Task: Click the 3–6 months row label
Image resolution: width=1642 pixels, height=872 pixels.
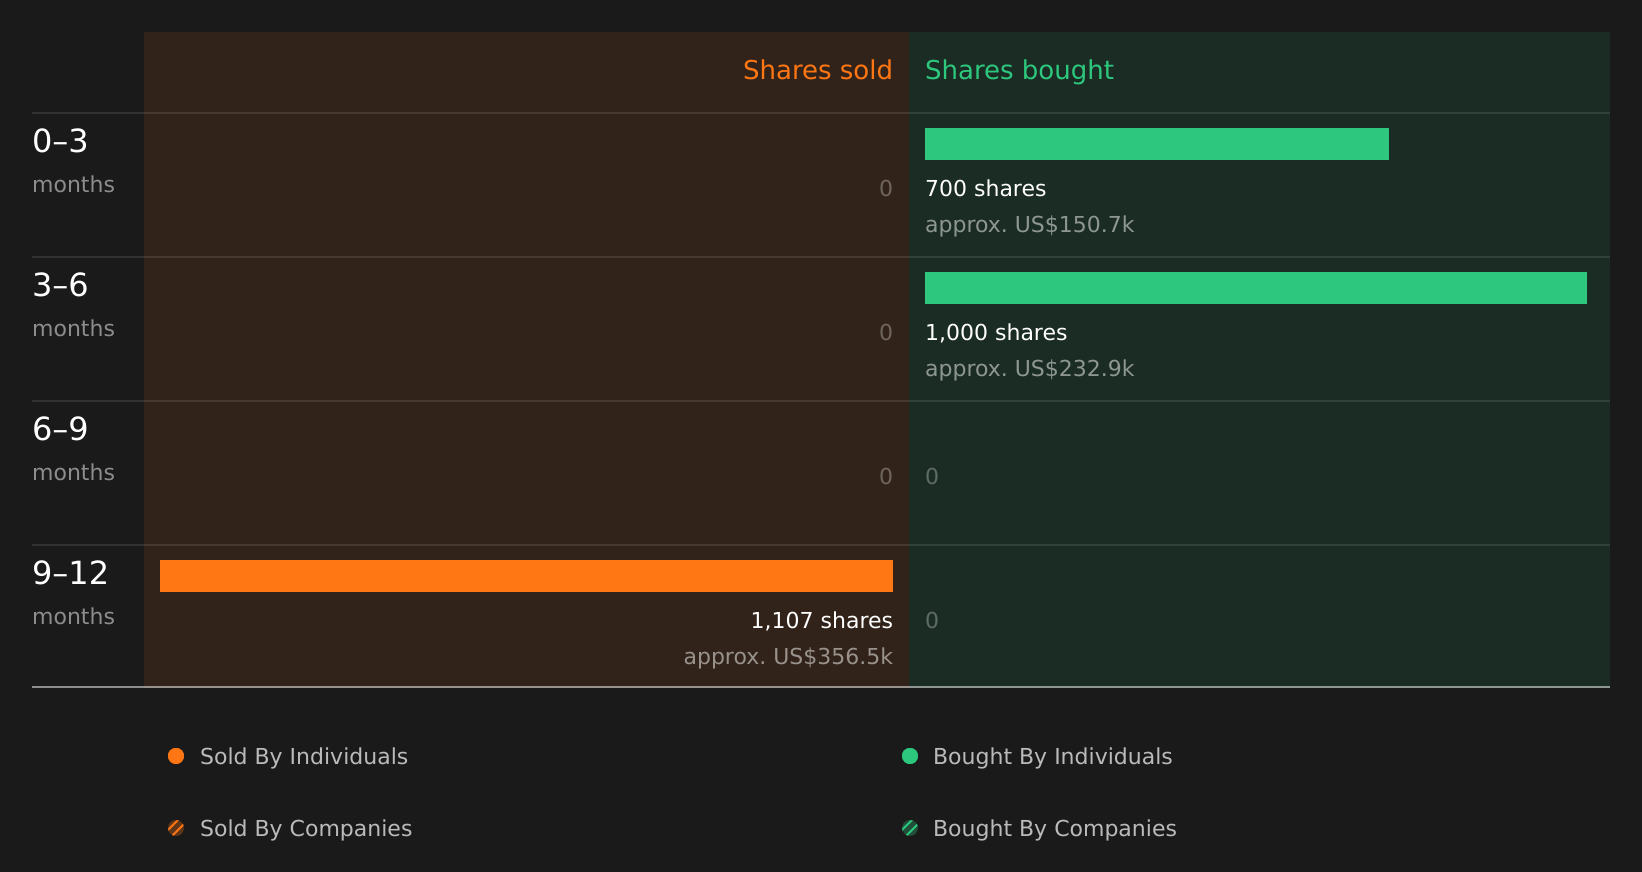Action: [73, 305]
